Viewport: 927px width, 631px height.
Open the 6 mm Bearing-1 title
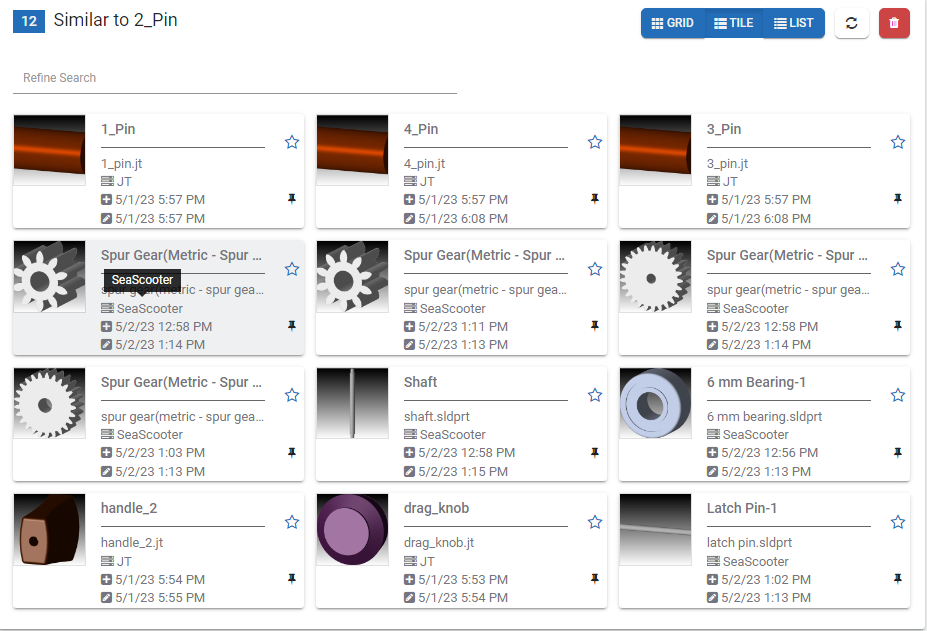(x=756, y=382)
